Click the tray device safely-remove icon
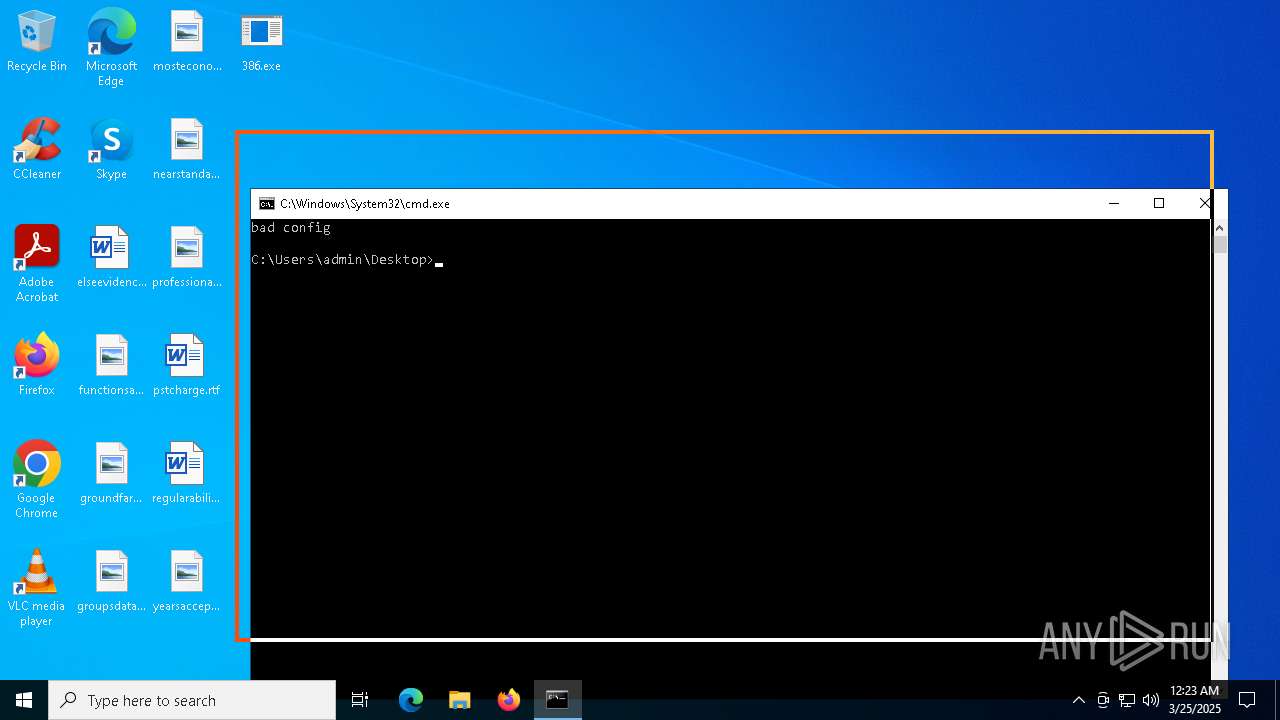The height and width of the screenshot is (720, 1280). [x=1103, y=700]
